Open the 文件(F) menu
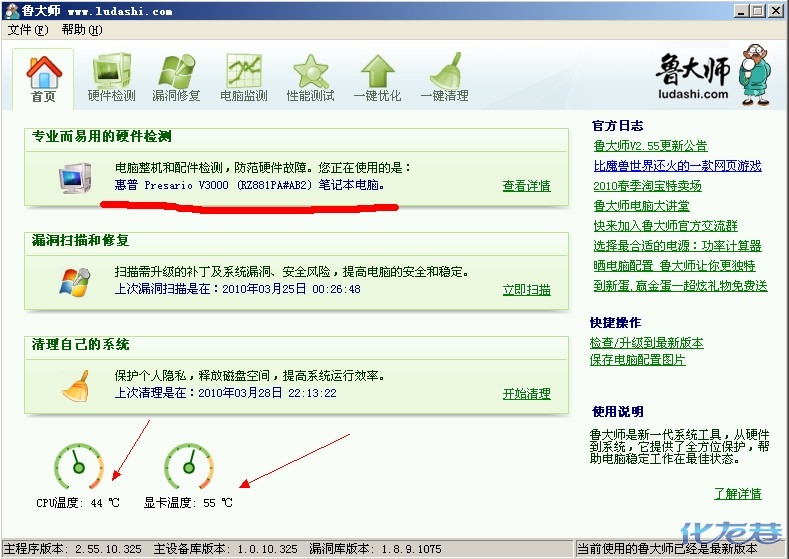789x559 pixels. coord(27,30)
